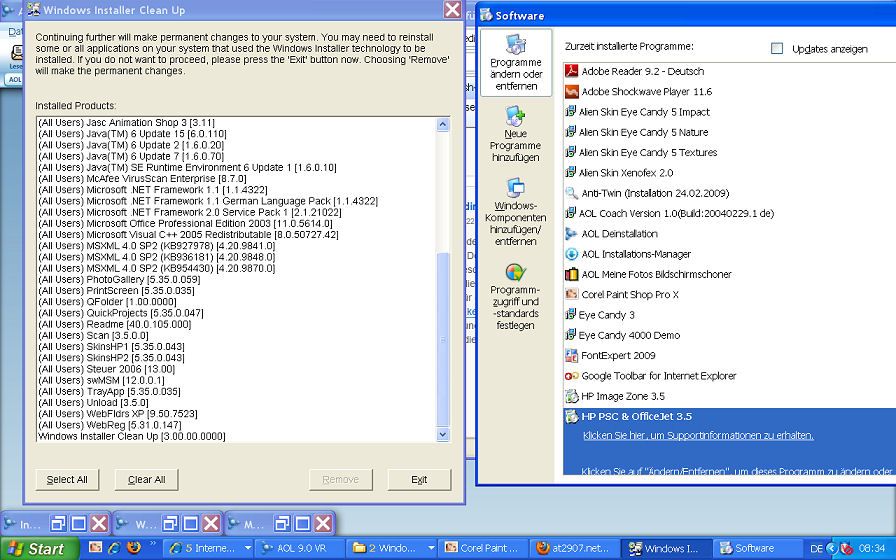The height and width of the screenshot is (560, 896).
Task: Click scroll down arrow in Installed Products list
Action: (443, 435)
